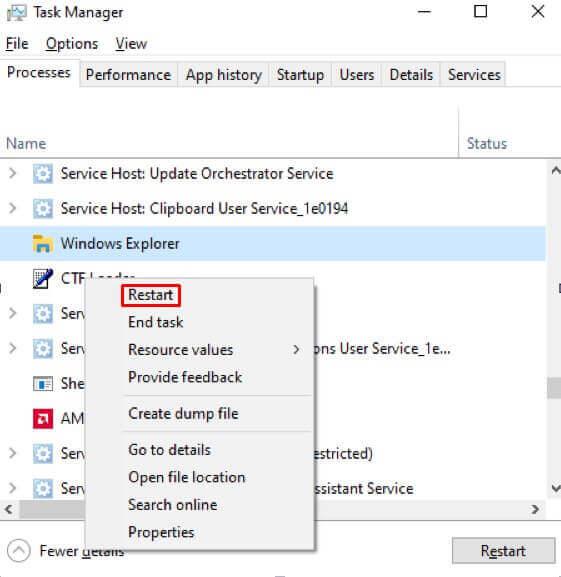Click the Update Orchestrator Service gear icon
This screenshot has width=561, height=577.
[x=43, y=174]
